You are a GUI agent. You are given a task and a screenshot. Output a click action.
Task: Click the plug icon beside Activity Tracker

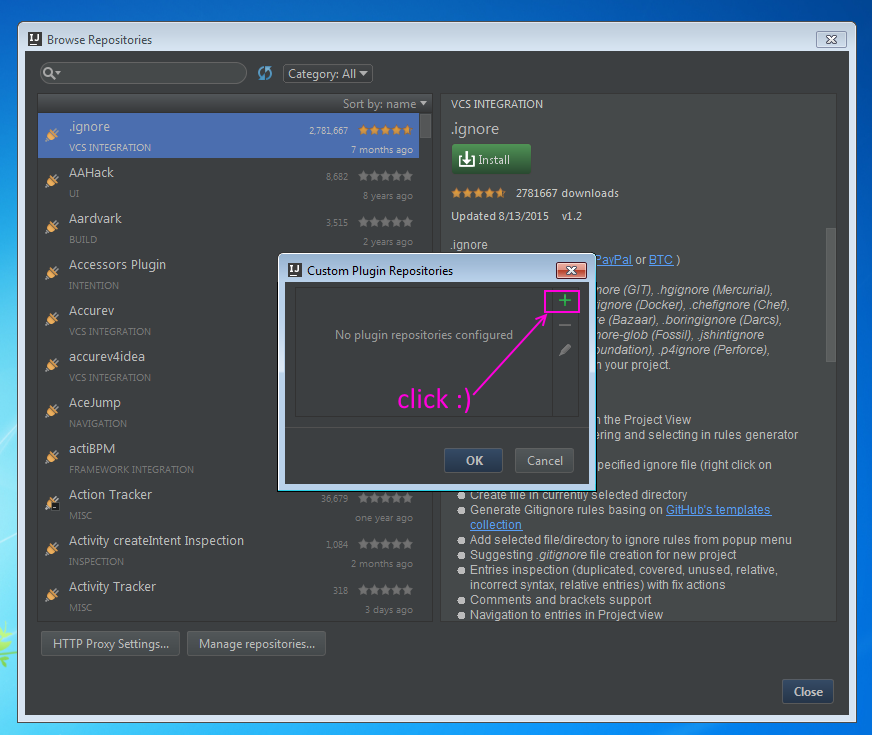pos(52,595)
